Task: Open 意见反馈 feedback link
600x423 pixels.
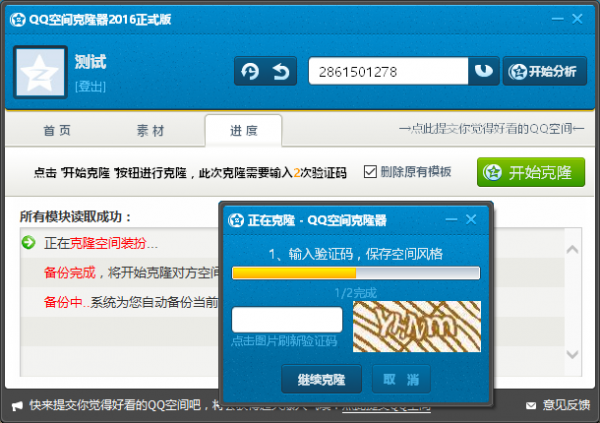Action: [x=566, y=405]
